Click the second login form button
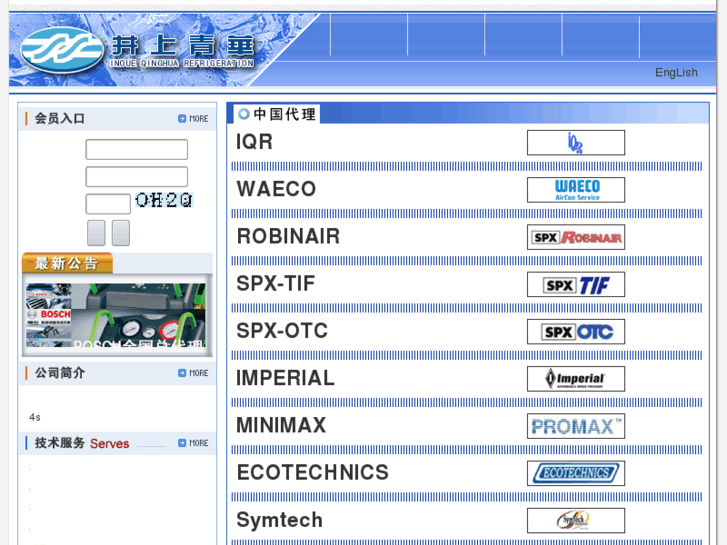Viewport: 727px width, 545px height. point(121,233)
